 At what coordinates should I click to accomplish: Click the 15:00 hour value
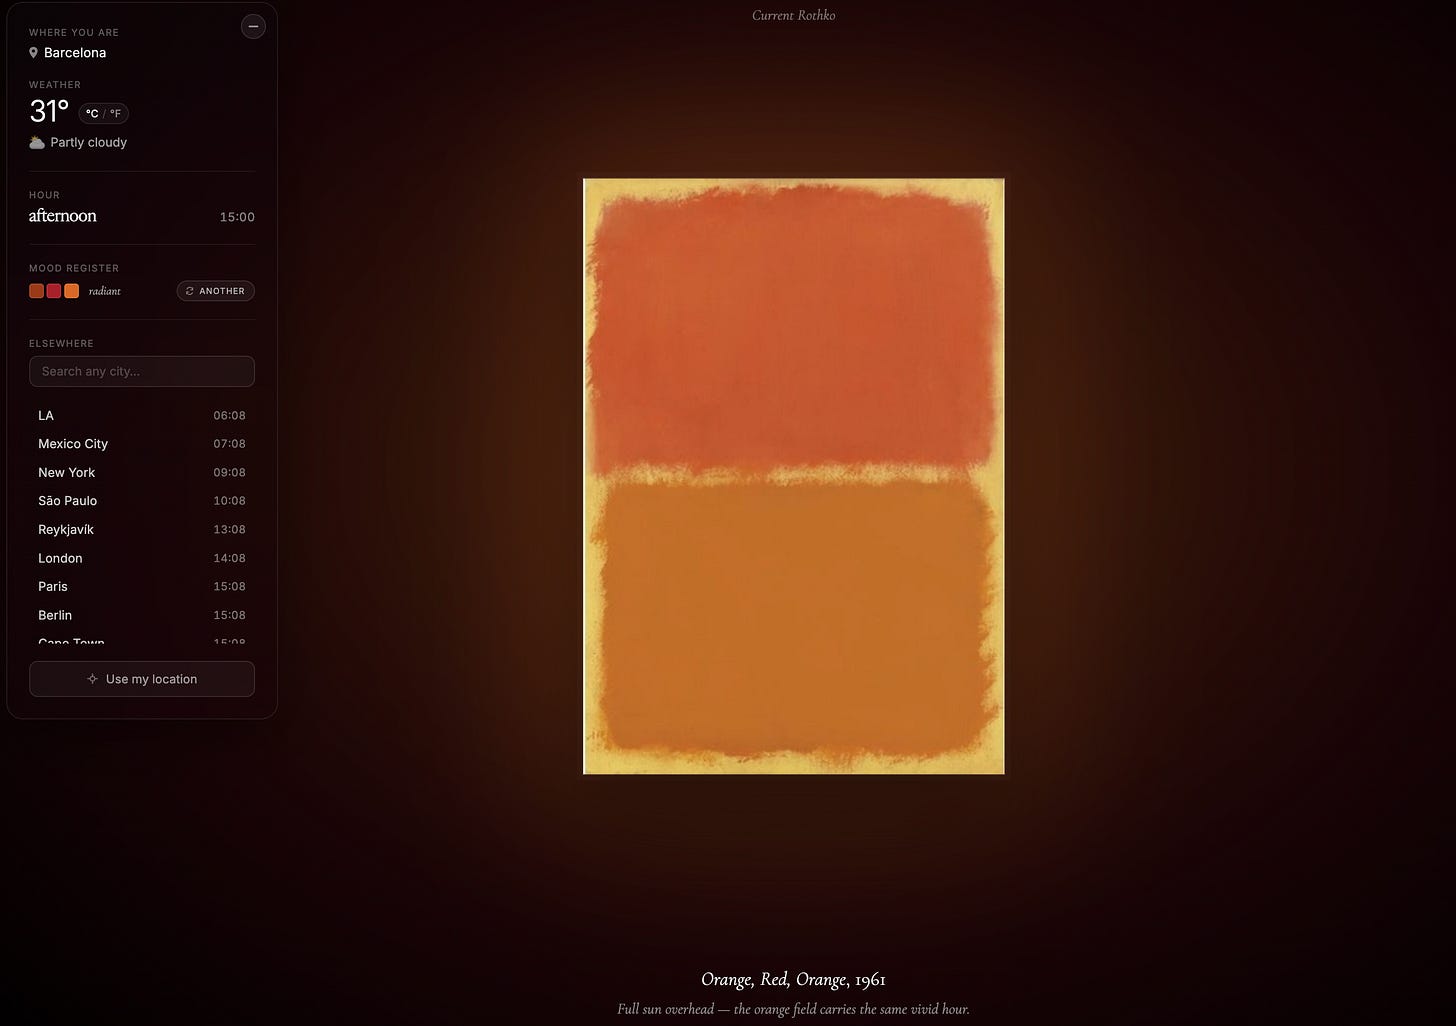(x=237, y=217)
